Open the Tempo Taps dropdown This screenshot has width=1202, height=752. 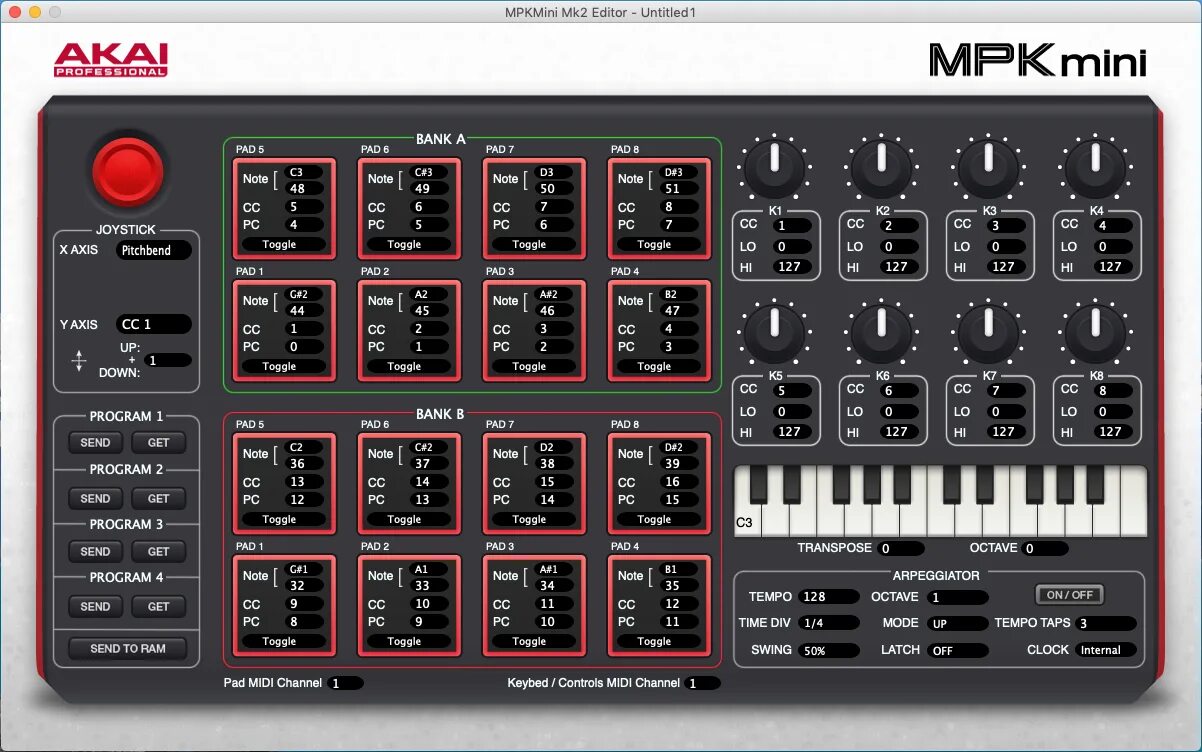(x=1106, y=622)
